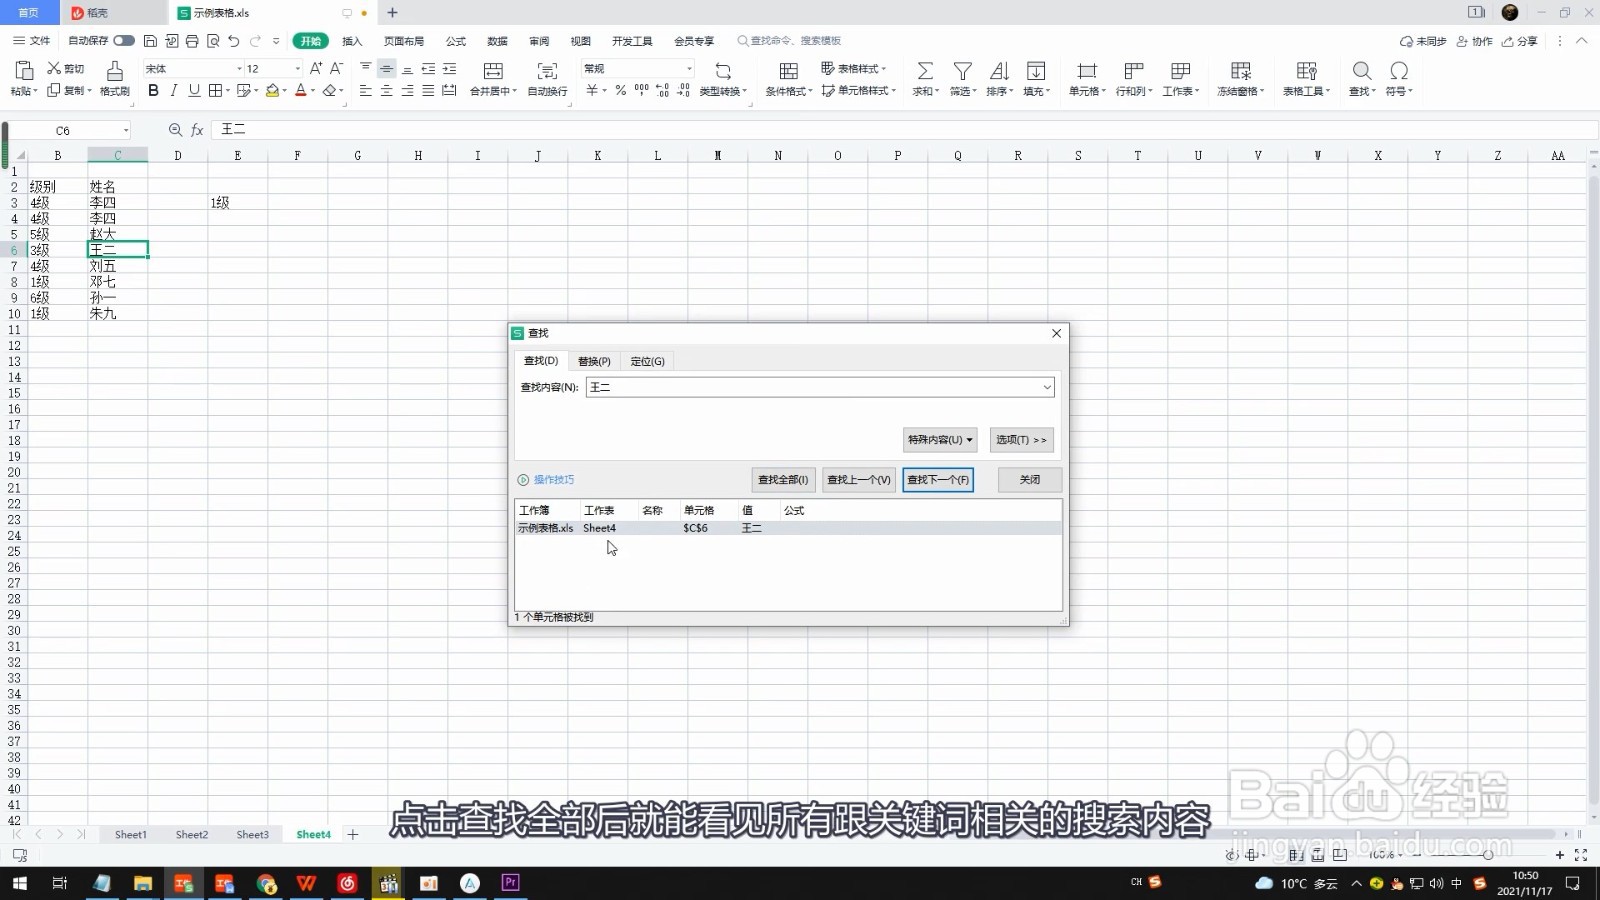Click the Find Next (查找下一个) button
This screenshot has width=1600, height=900.
point(938,480)
